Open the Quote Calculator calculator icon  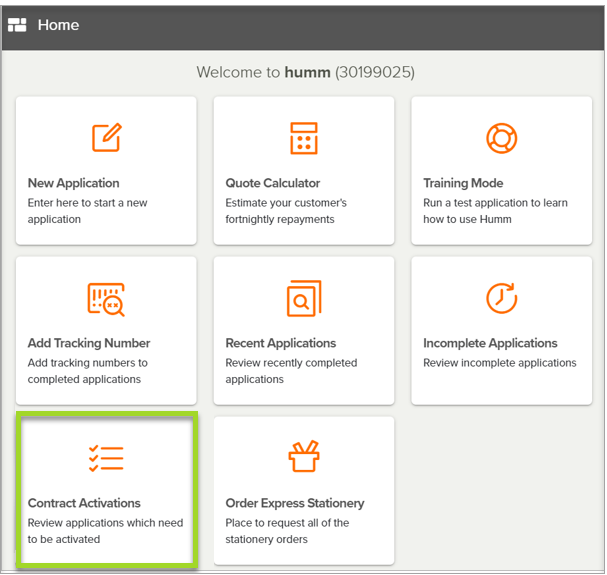[304, 138]
